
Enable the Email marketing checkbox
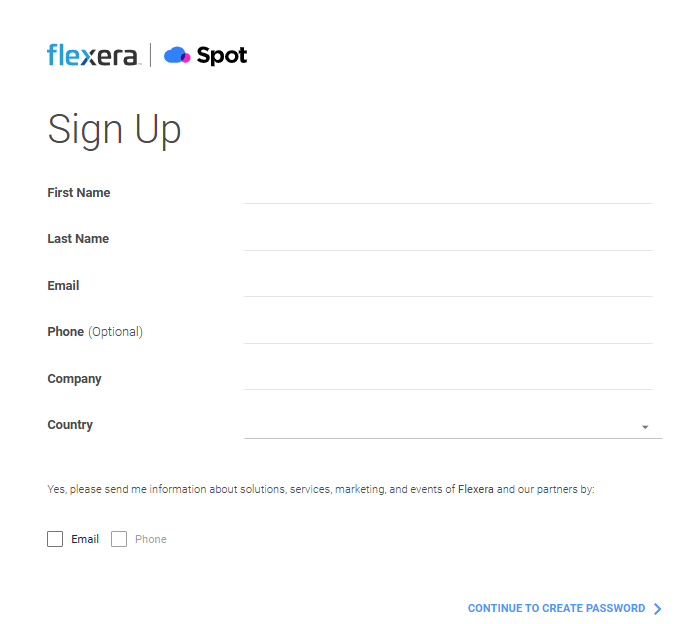pos(55,539)
